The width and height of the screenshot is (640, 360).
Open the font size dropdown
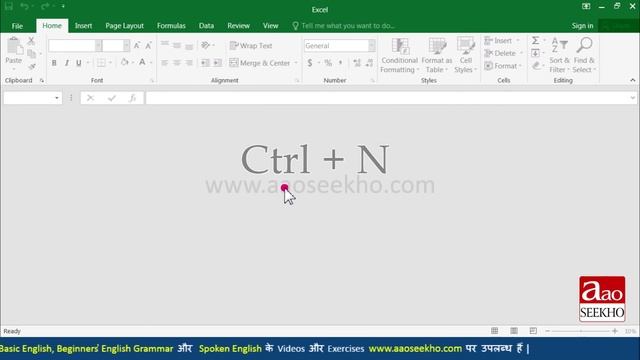coord(127,46)
